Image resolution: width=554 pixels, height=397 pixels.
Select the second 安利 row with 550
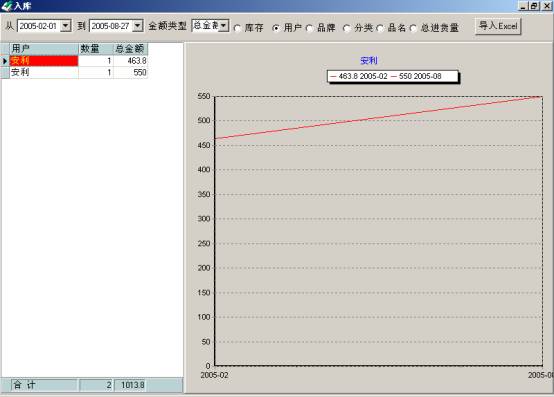tap(78, 72)
